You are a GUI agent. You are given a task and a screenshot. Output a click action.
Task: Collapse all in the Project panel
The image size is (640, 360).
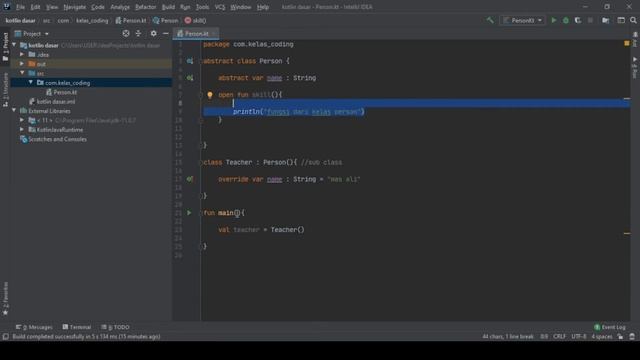pyautogui.click(x=138, y=33)
